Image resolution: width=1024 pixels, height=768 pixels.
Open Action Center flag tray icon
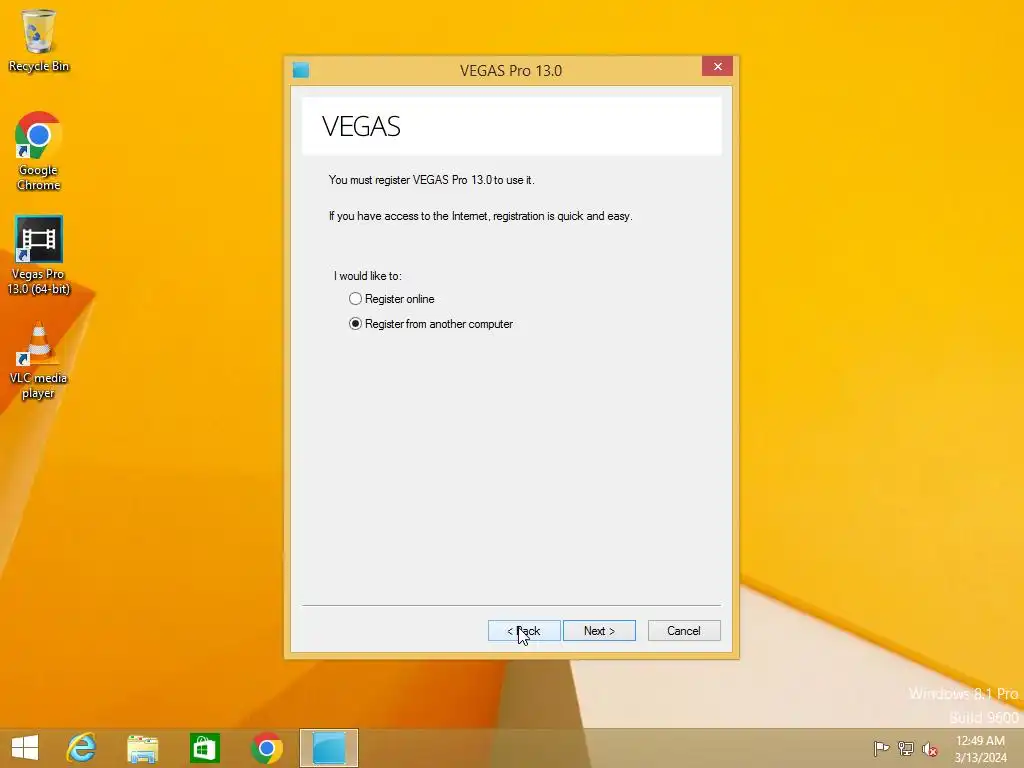[881, 748]
